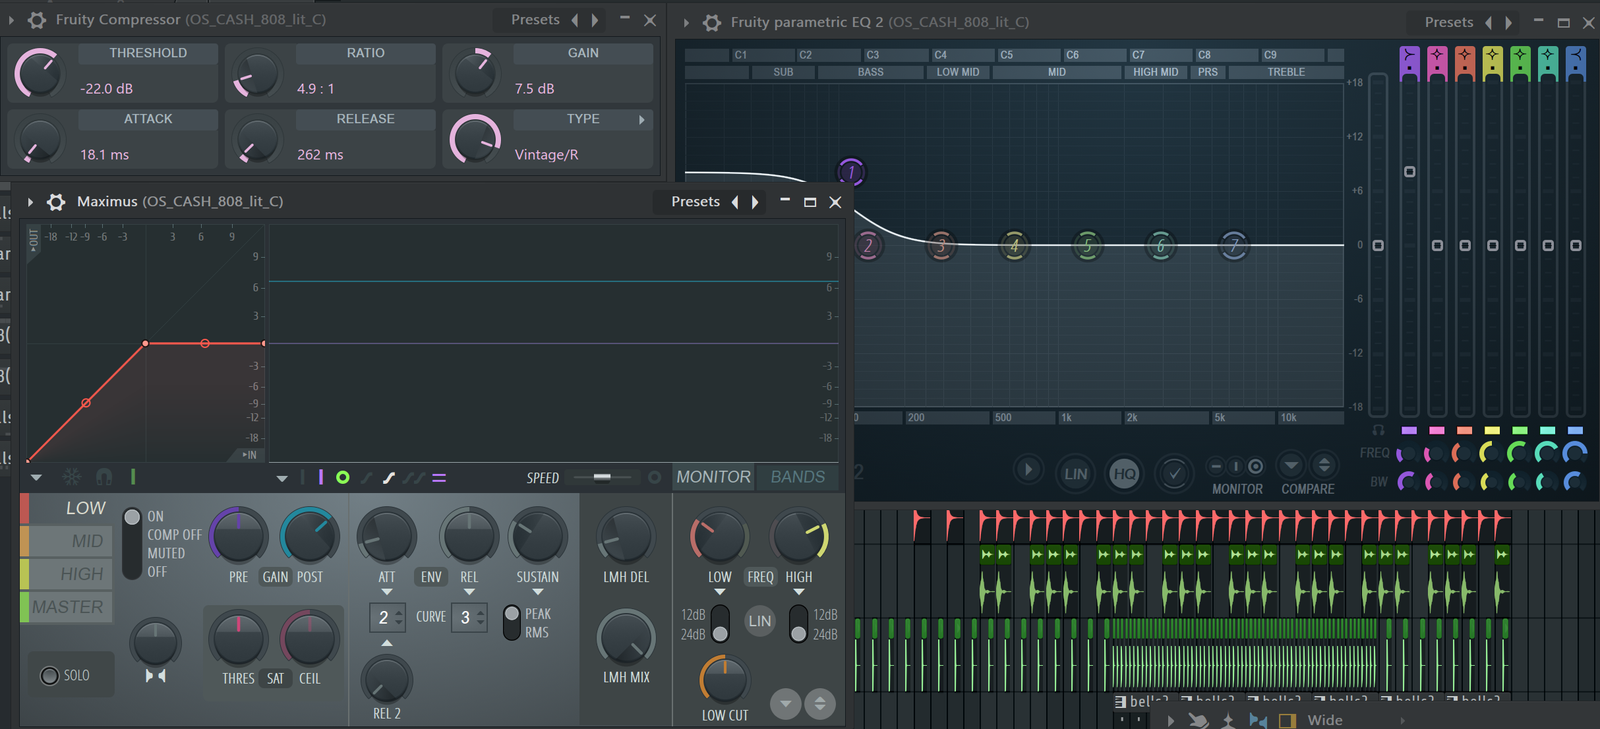Click the blue mirror icon beside Wide
This screenshot has width=1600, height=729.
pos(1258,720)
